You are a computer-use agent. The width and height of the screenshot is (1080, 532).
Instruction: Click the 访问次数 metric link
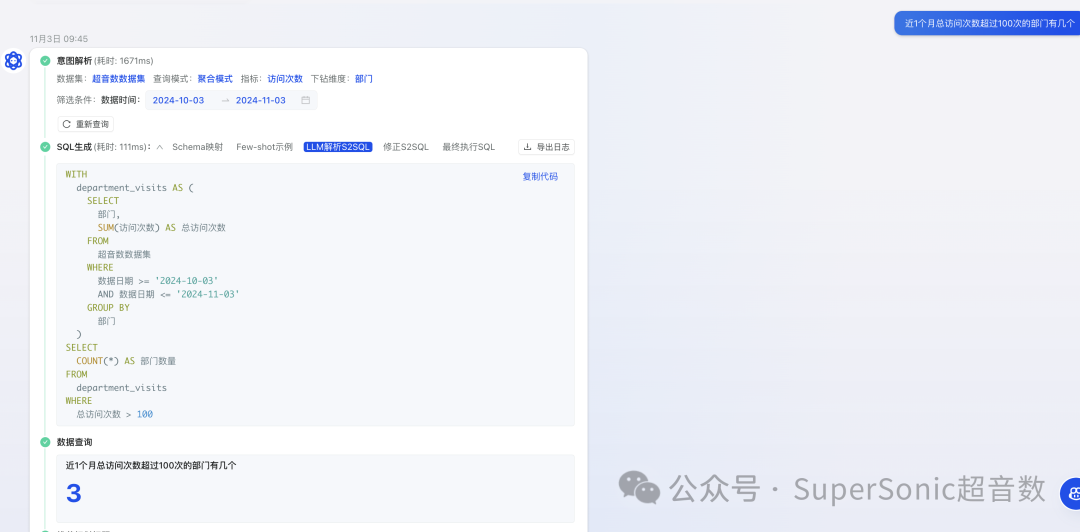pyautogui.click(x=285, y=79)
